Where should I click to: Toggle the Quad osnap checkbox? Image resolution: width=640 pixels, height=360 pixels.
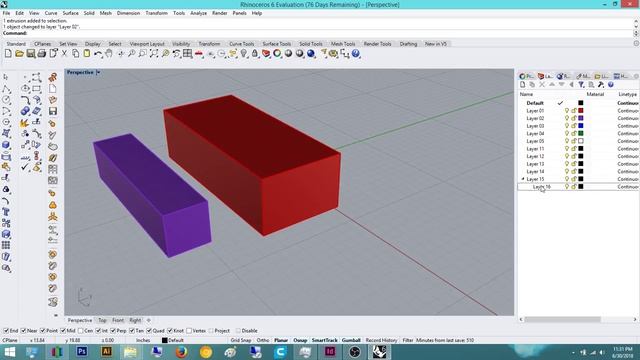click(x=149, y=331)
